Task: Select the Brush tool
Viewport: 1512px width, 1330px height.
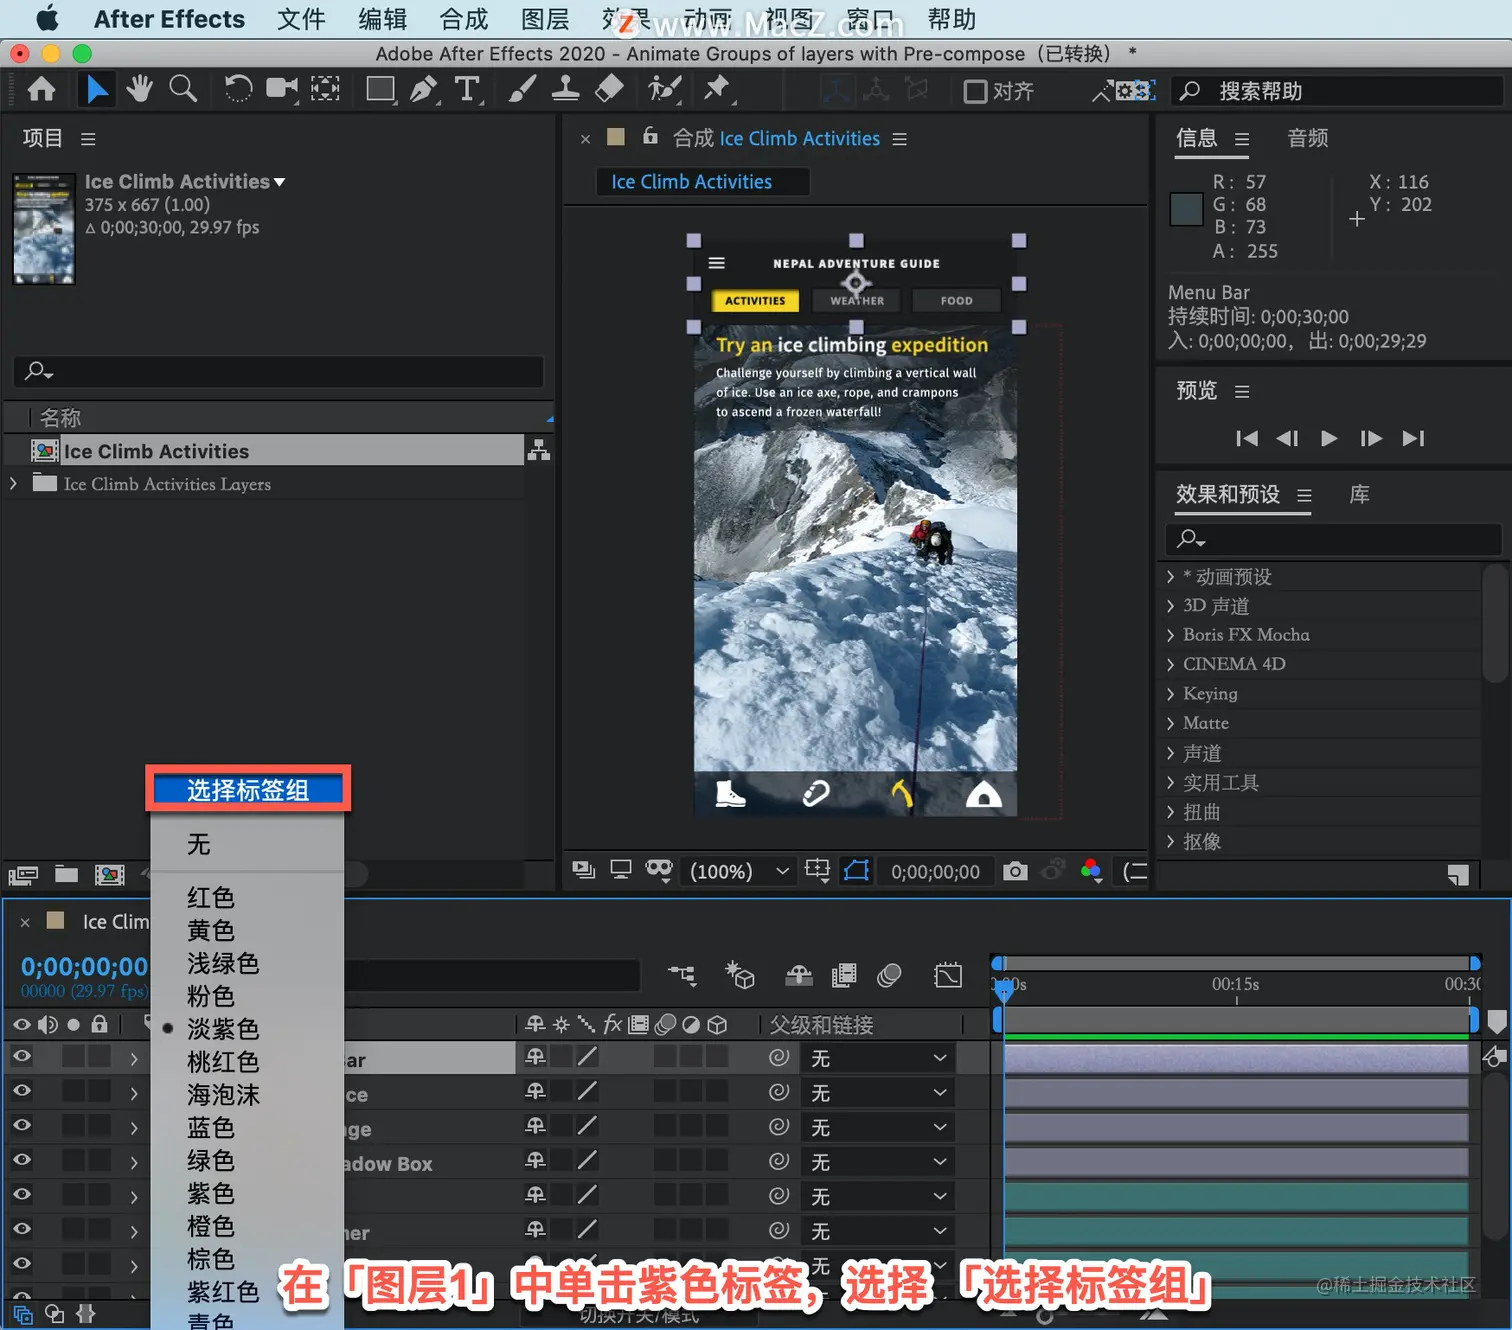Action: click(x=522, y=90)
